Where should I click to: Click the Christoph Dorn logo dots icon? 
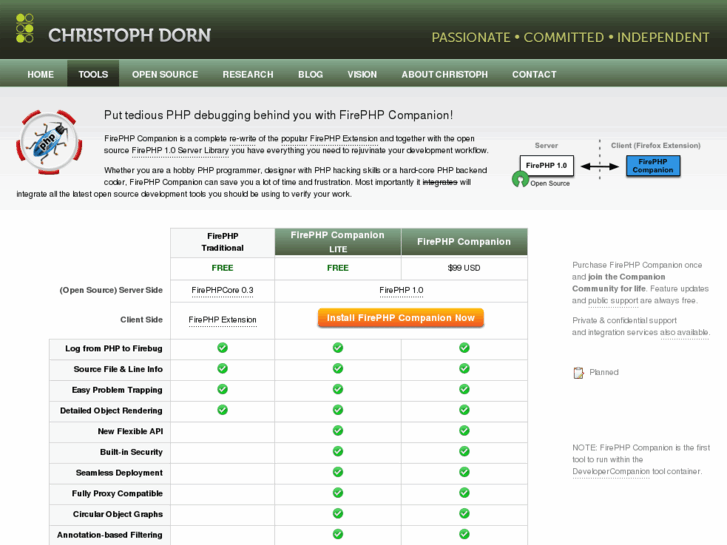25,28
